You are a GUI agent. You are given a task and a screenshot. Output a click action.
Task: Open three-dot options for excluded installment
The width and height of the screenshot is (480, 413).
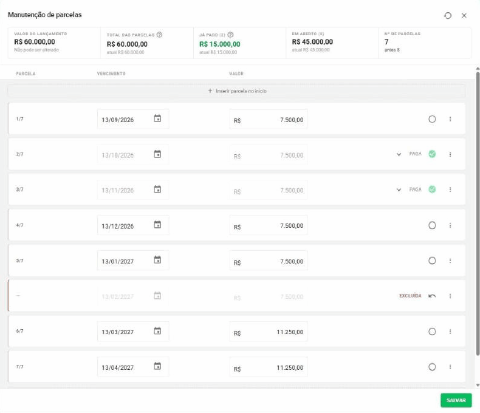tap(450, 296)
